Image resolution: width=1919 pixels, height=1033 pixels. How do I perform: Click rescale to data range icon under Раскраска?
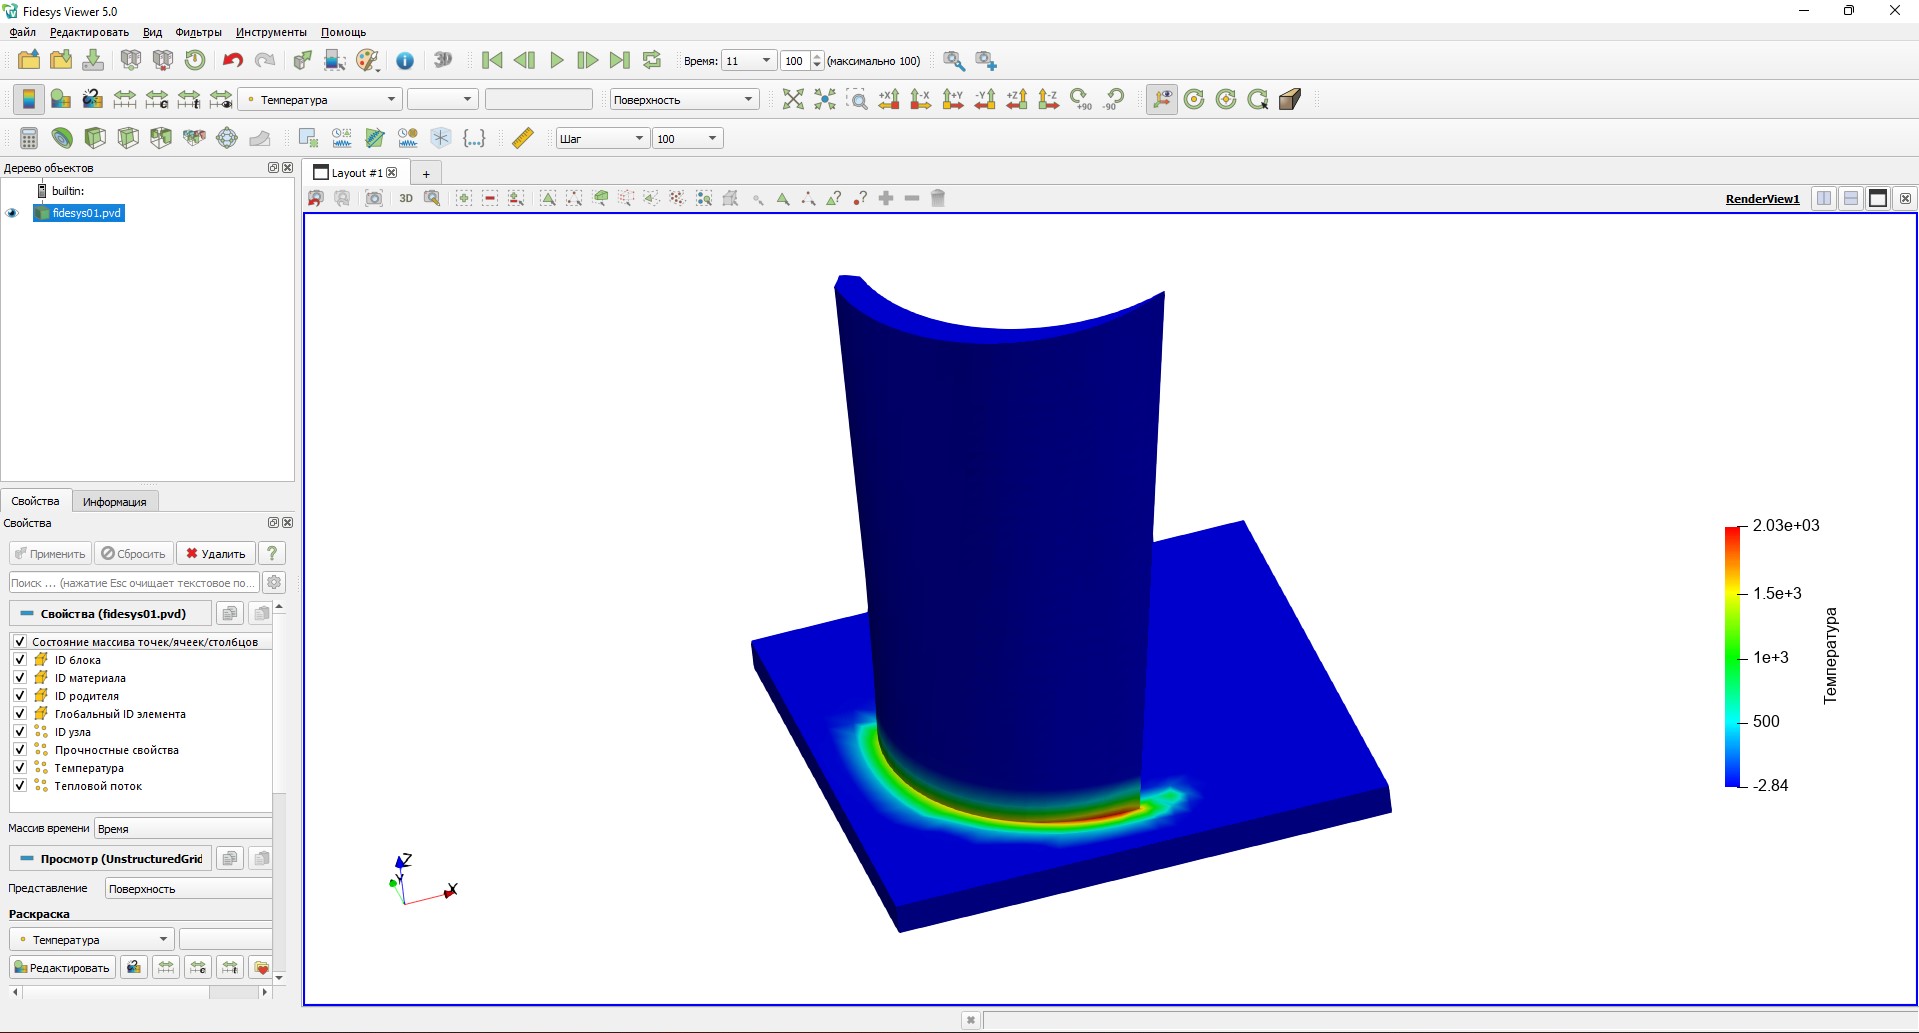click(166, 967)
